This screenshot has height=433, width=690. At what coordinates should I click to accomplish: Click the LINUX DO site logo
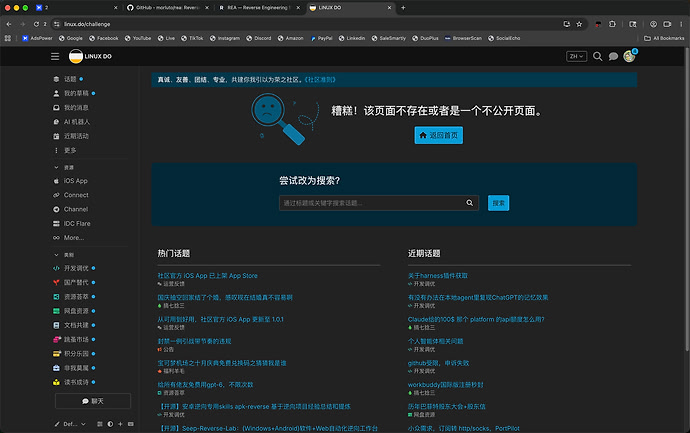click(x=91, y=56)
